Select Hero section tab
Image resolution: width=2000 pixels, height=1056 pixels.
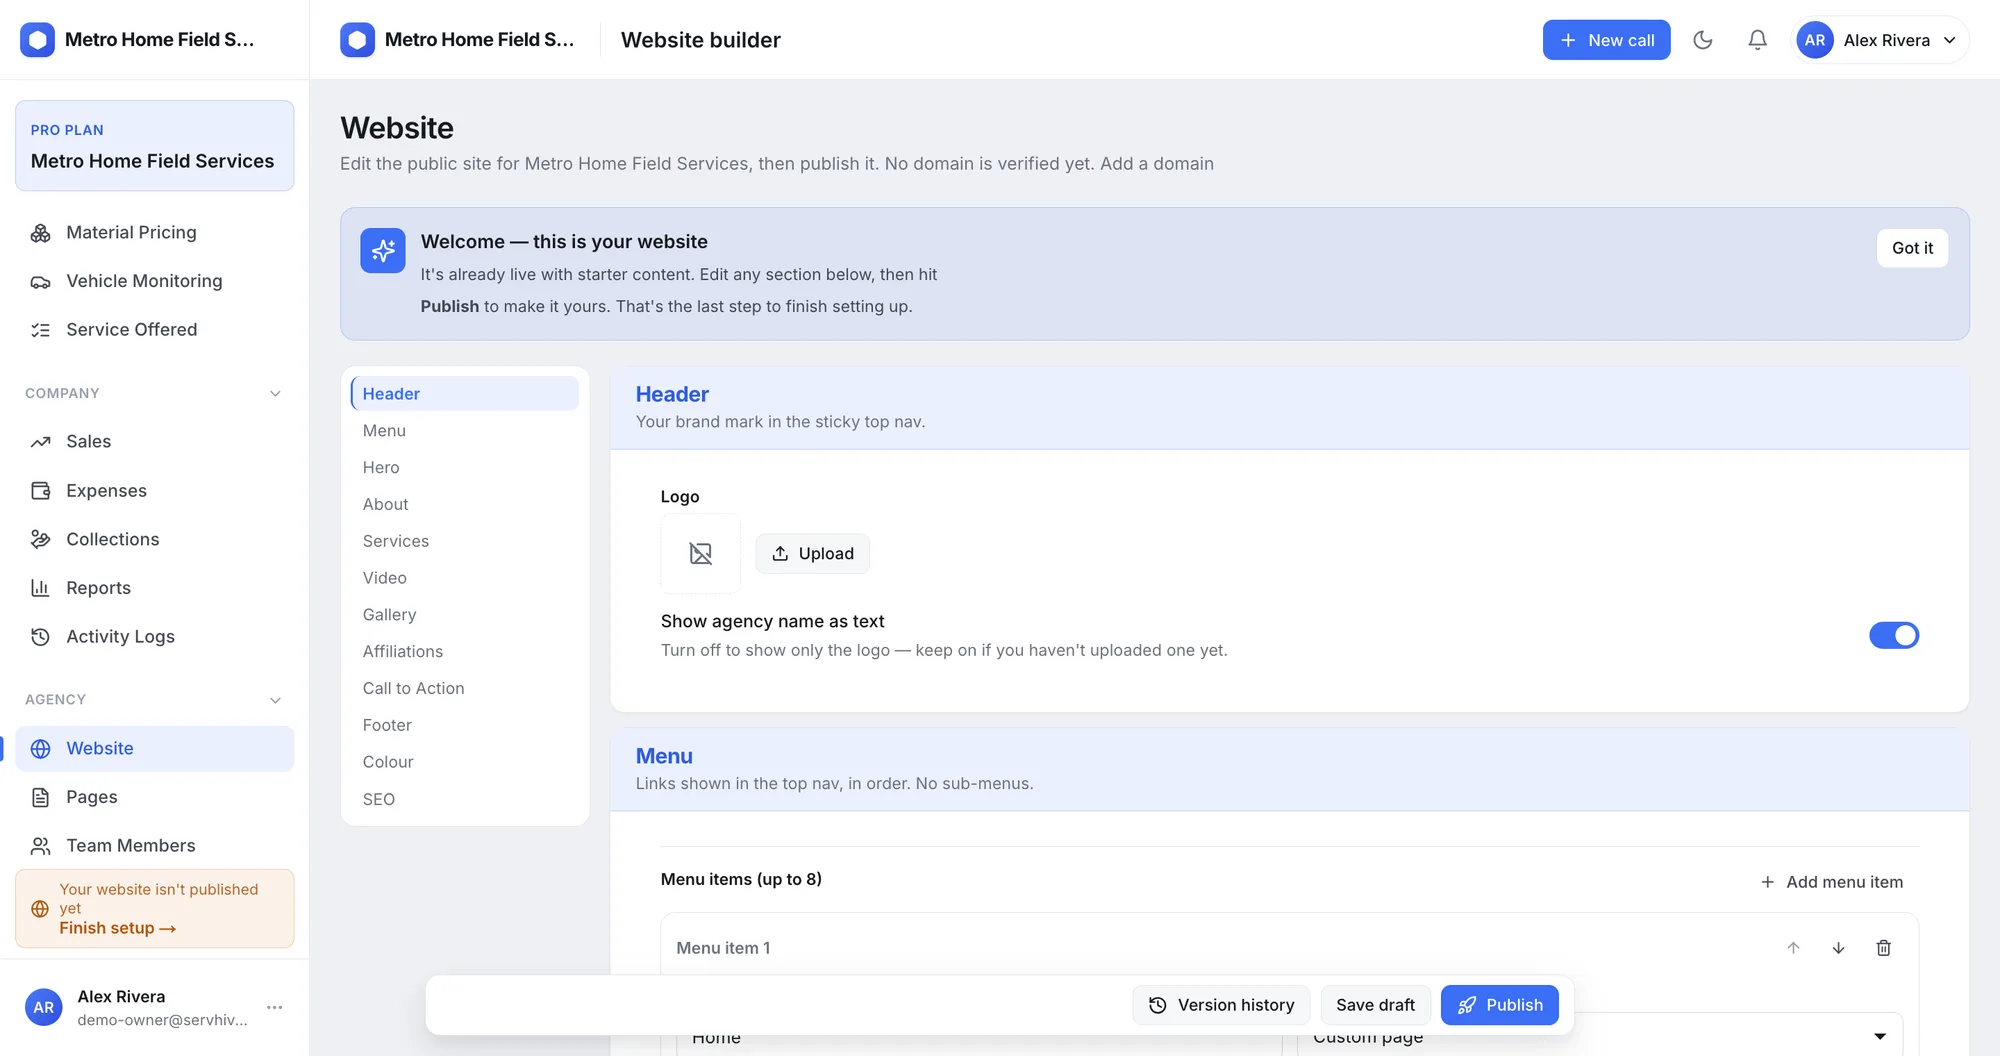point(465,468)
